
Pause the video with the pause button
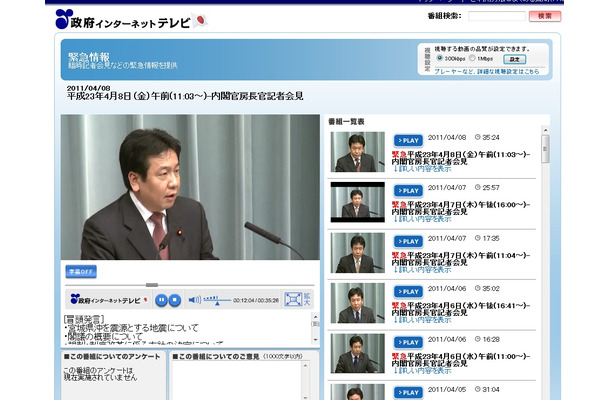161,300
